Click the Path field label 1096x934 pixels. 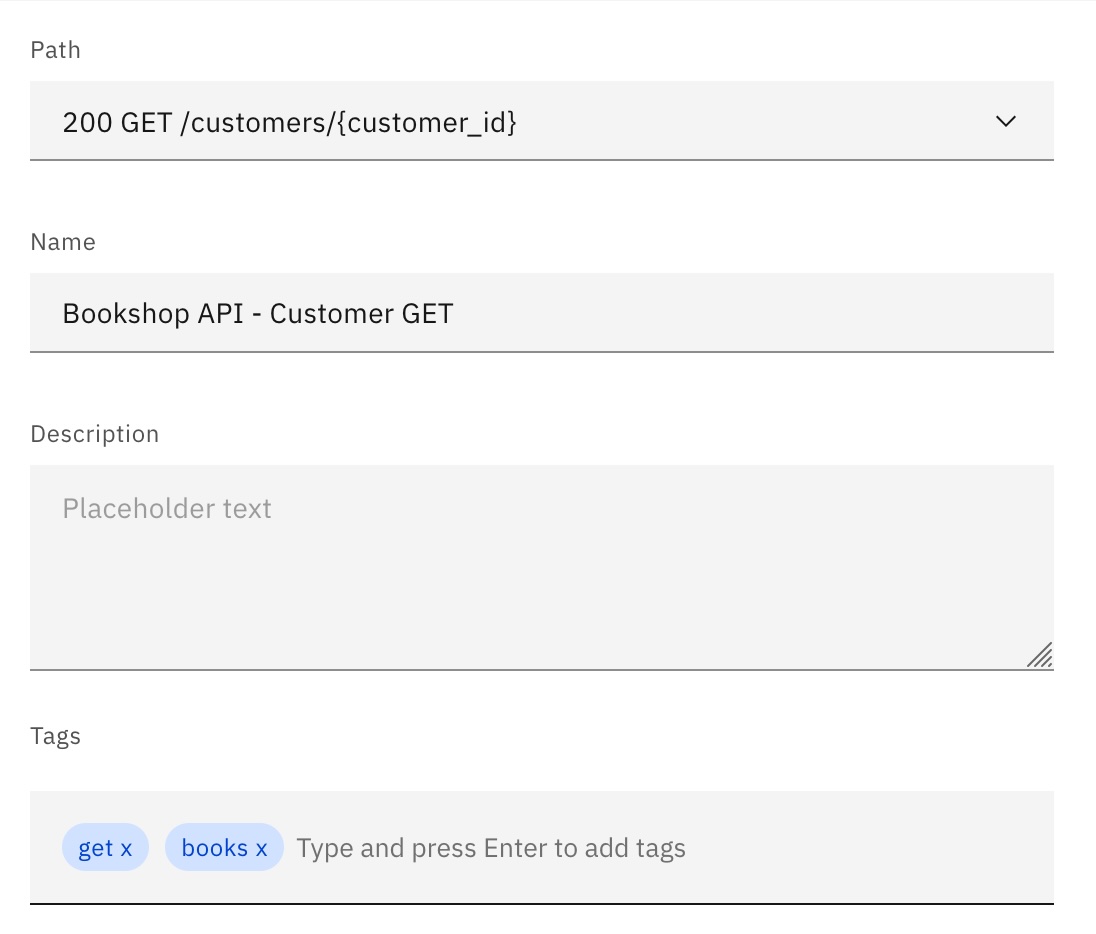55,49
